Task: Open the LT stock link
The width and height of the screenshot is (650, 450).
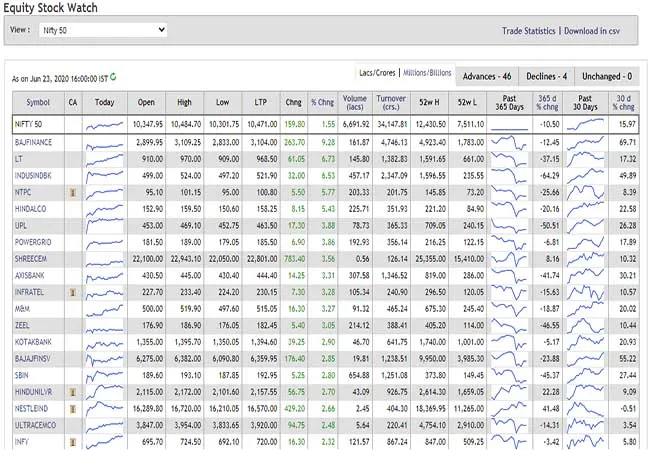Action: 19,159
